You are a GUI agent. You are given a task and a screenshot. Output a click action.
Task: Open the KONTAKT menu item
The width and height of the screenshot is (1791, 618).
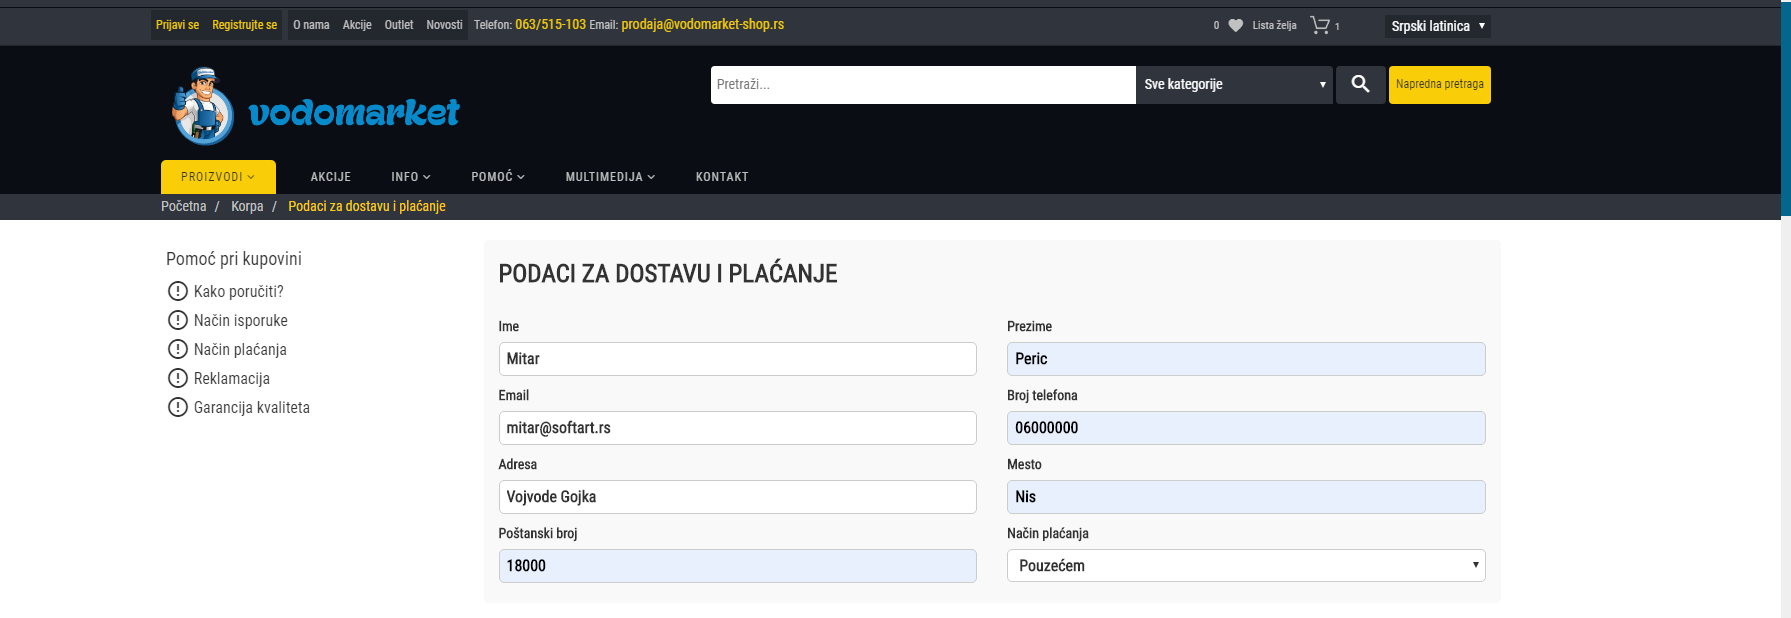coord(722,177)
